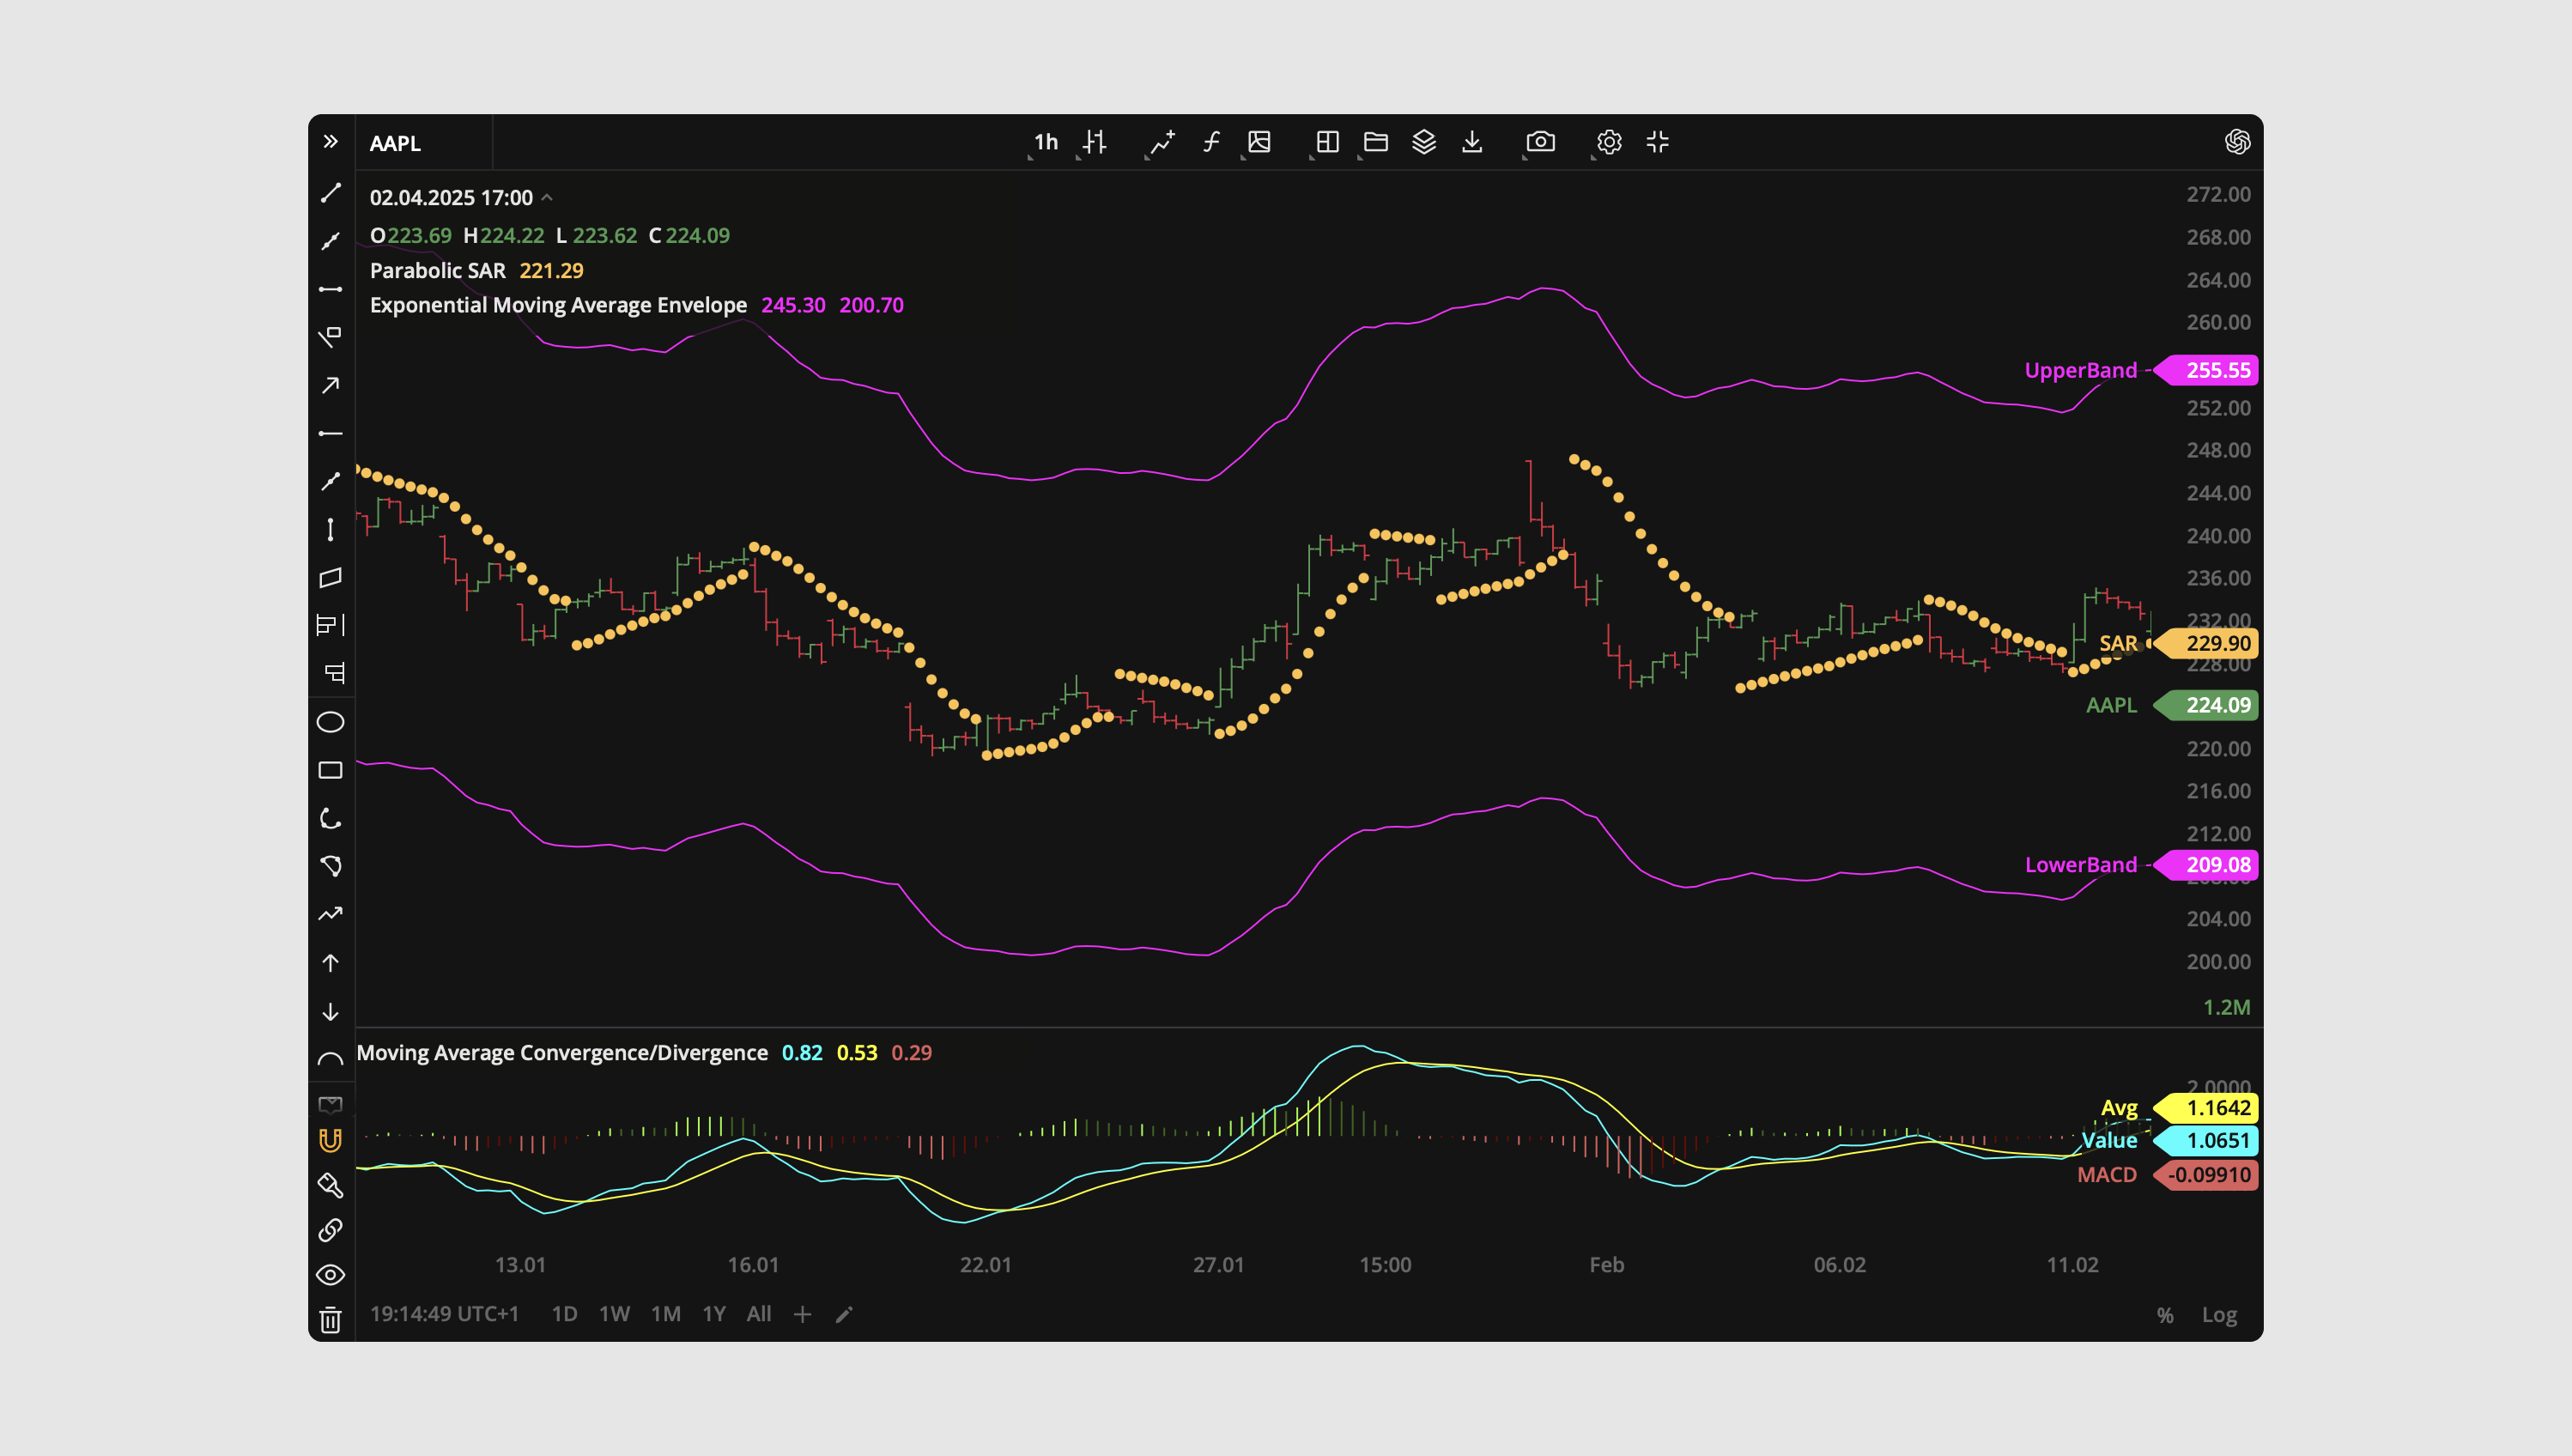
Task: Expand the left drawing toolbar
Action: pos(330,142)
